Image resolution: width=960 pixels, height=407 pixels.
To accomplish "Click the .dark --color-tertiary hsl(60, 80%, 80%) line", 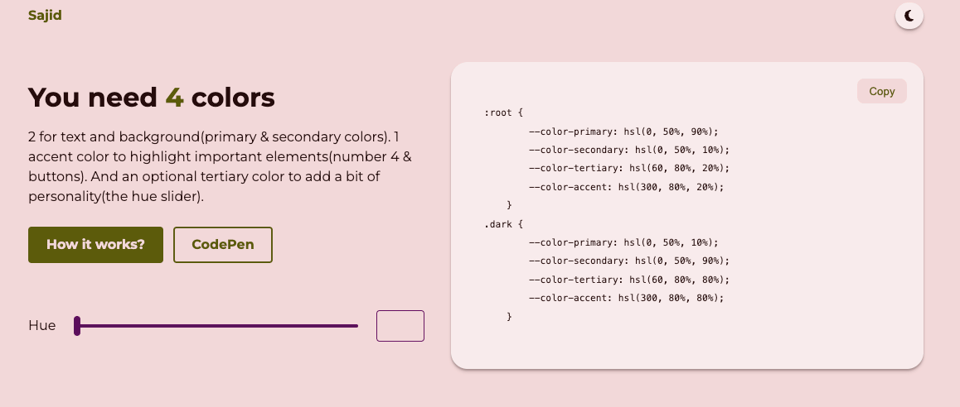I will [x=629, y=280].
